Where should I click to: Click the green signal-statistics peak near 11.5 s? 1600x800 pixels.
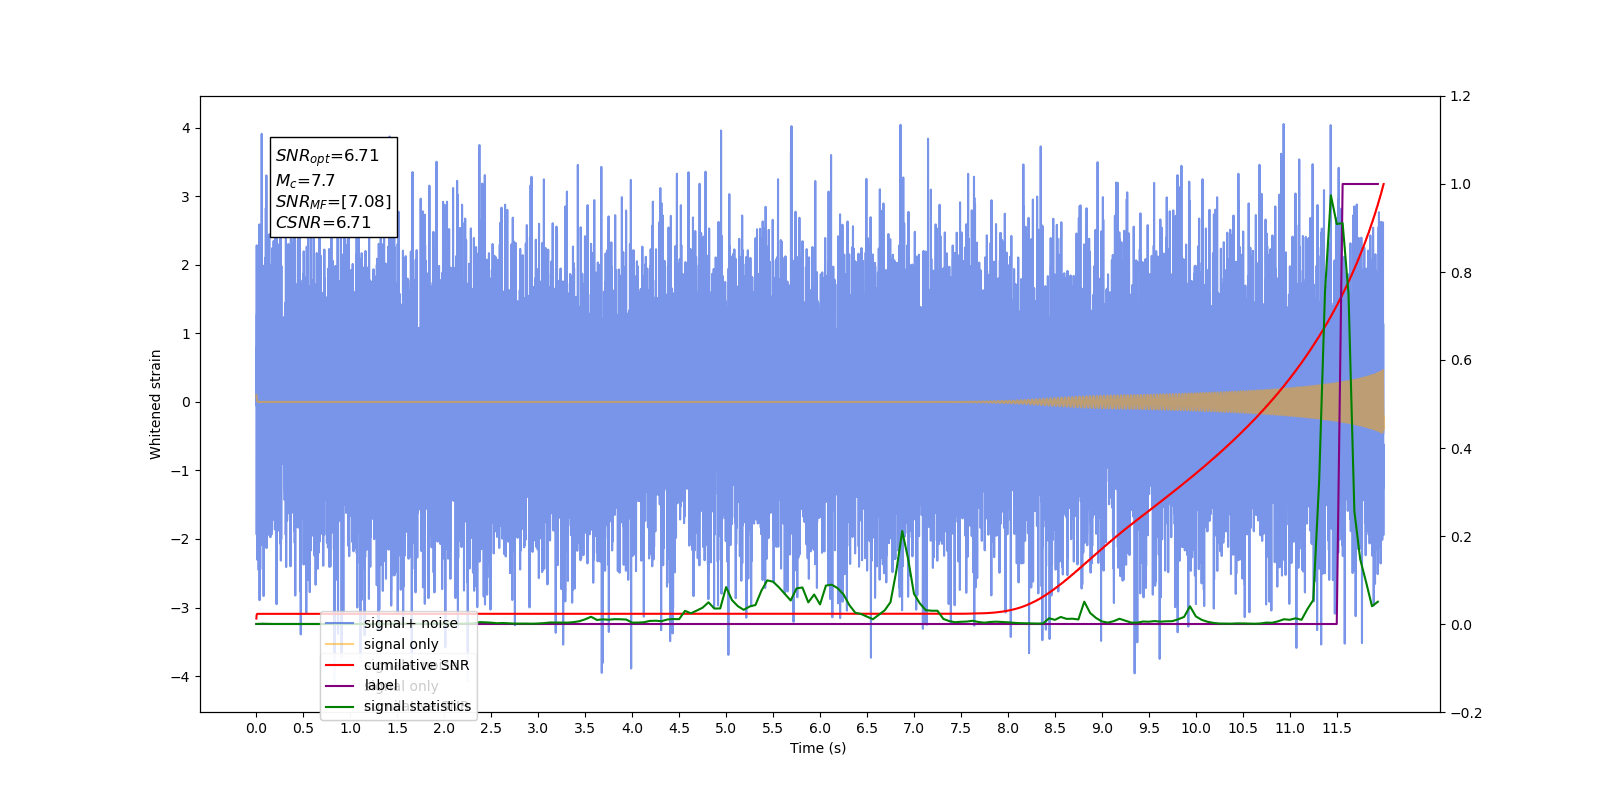[1331, 198]
